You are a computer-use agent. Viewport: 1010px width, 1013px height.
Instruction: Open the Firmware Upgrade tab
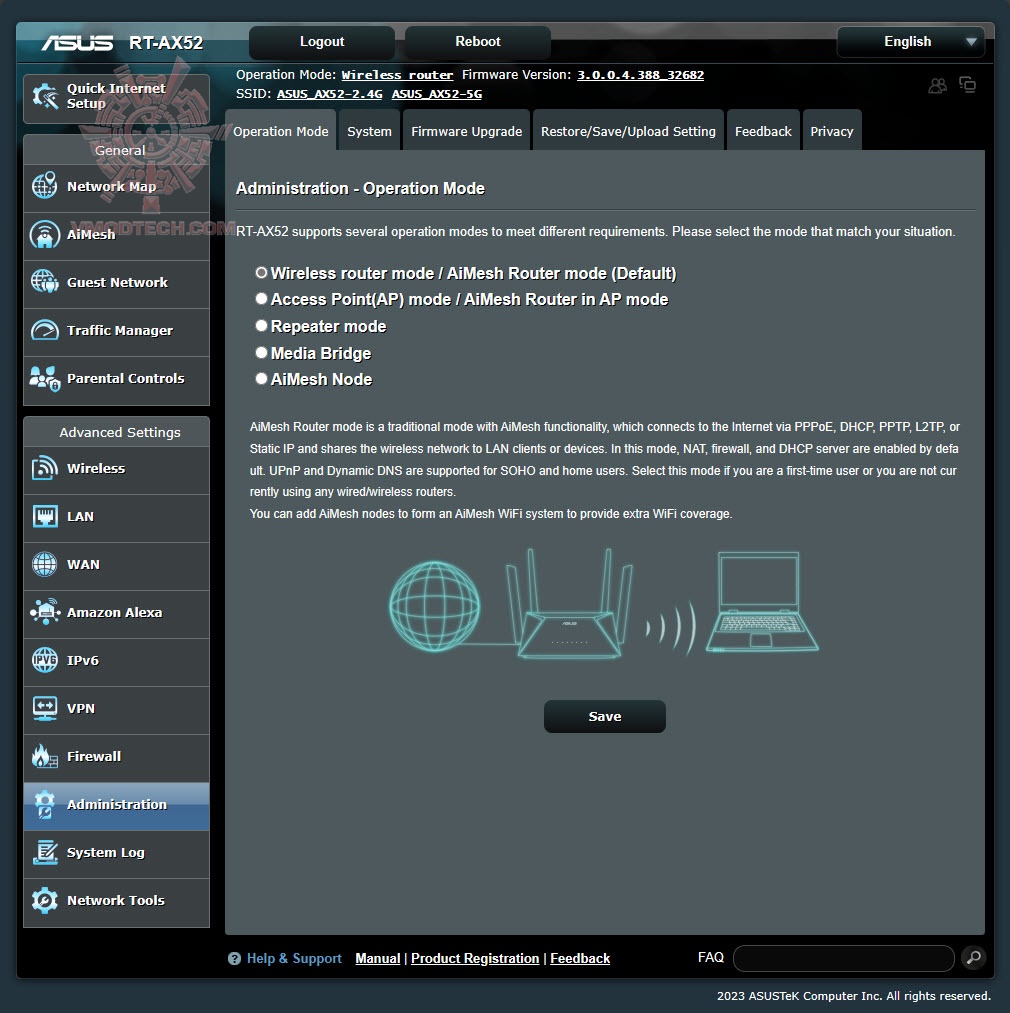click(466, 131)
